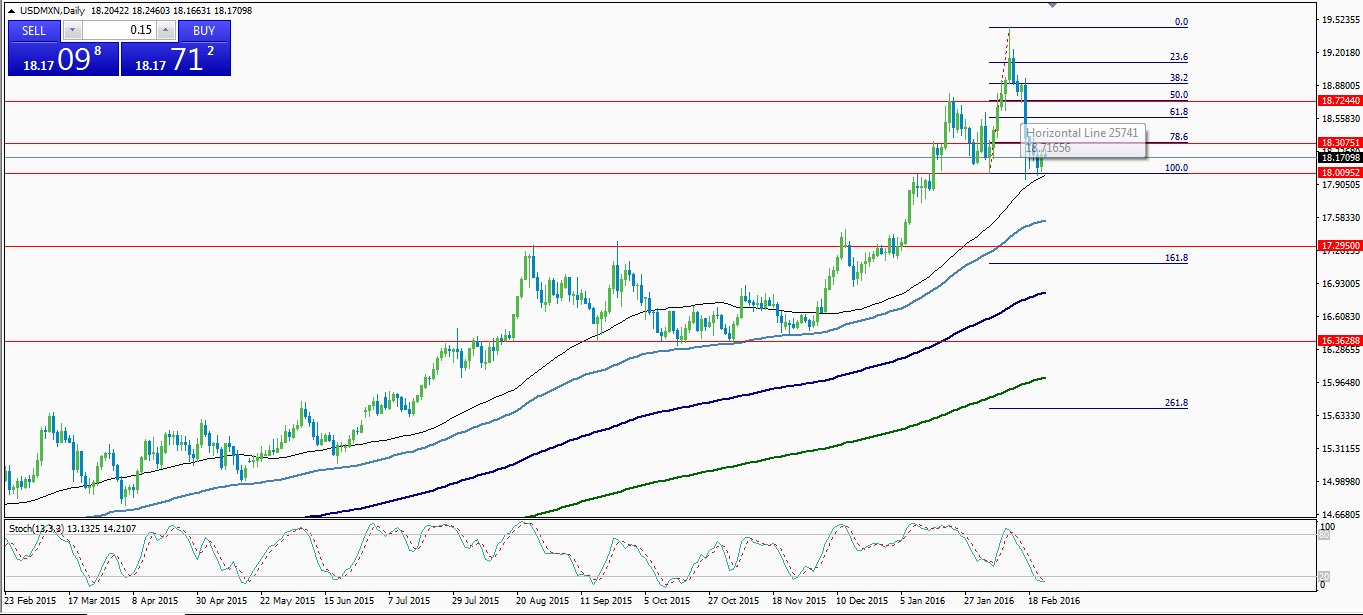Screen dimensions: 1363x615
Task: Click the SELL one-click trading button
Action: pos(34,30)
